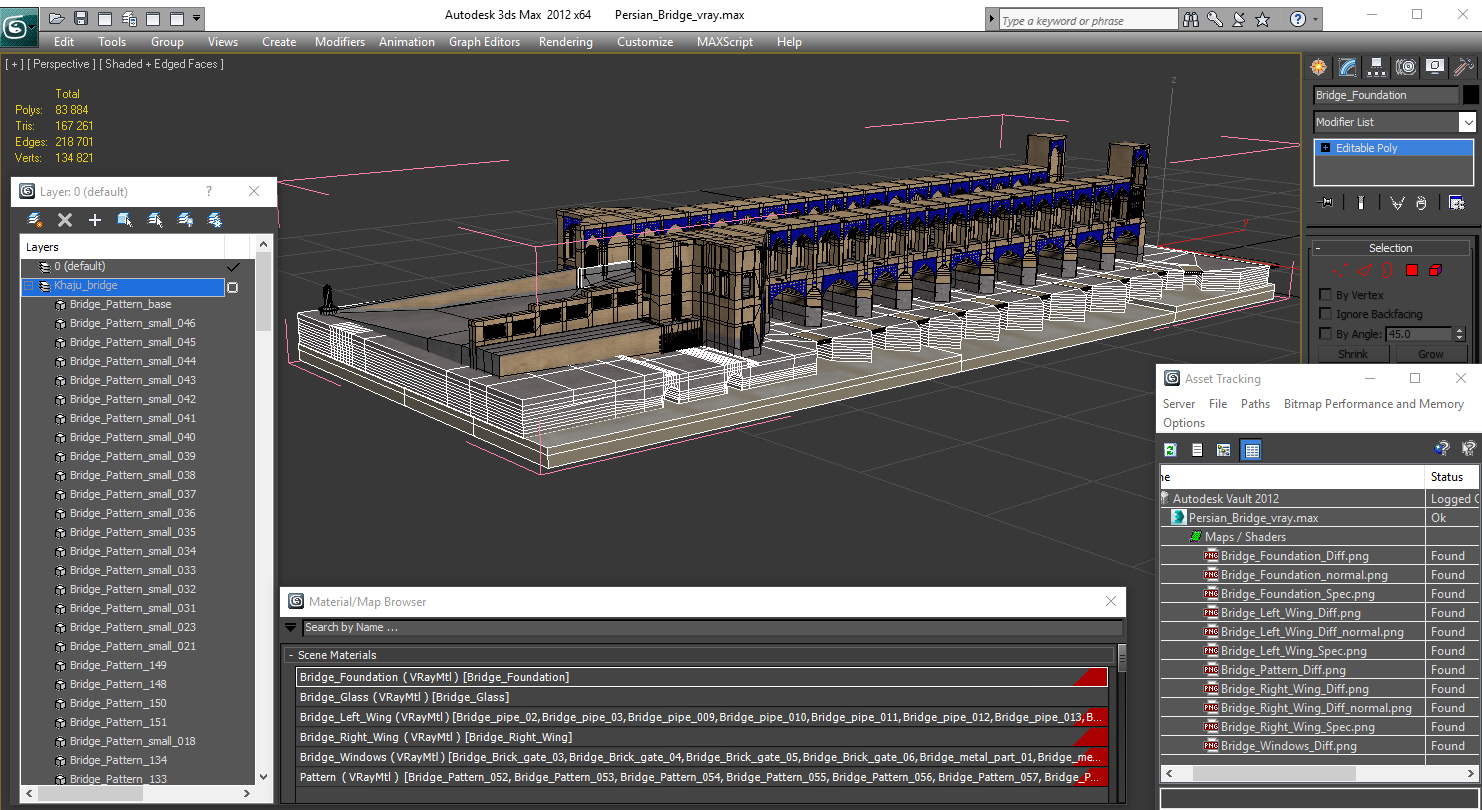Enable the Ignore Backfacing checkbox
Screen dimensions: 1482x810
tap(1326, 314)
